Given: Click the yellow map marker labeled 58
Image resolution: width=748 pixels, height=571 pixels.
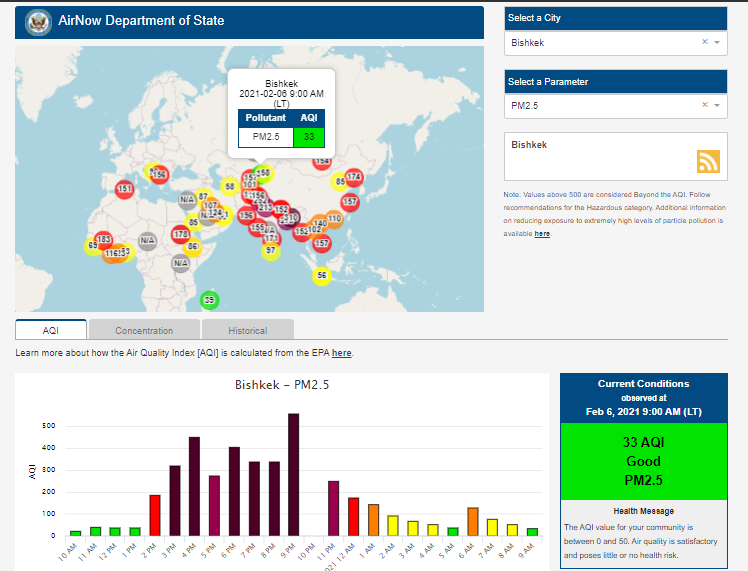Looking at the screenshot, I should [230, 186].
